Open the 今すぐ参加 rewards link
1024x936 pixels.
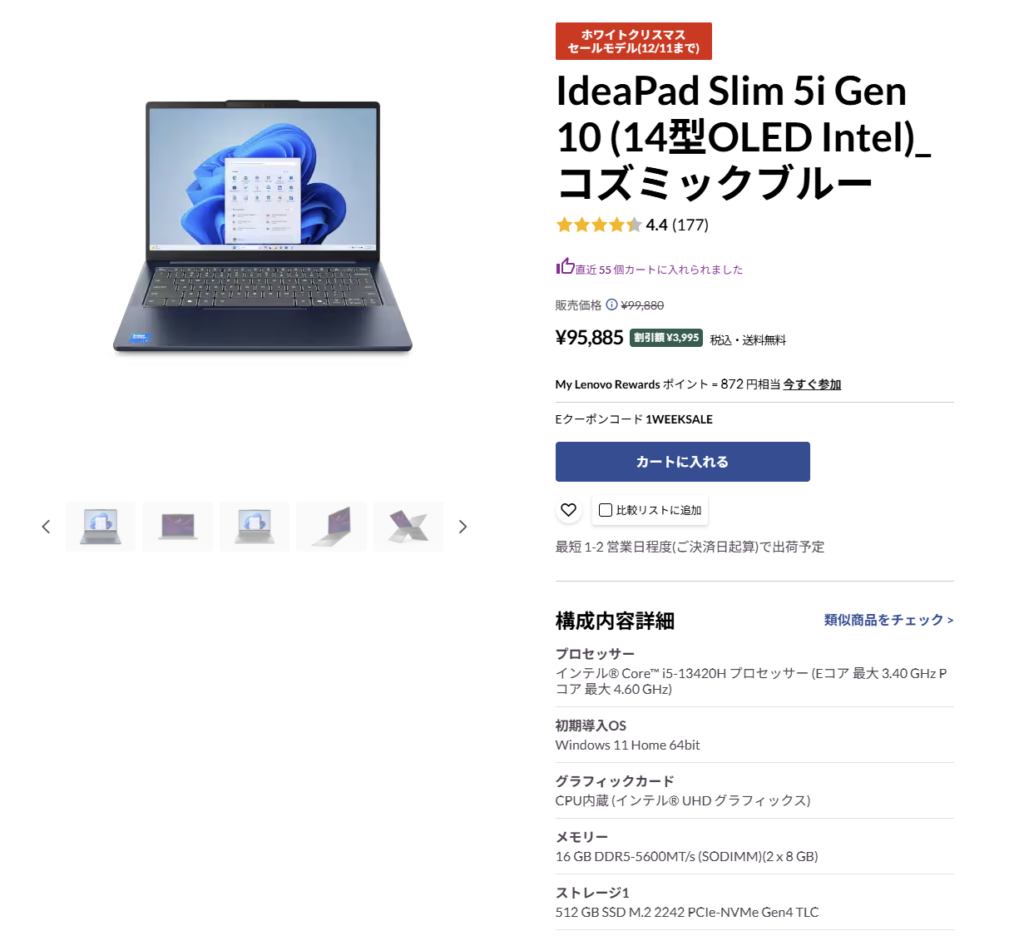pos(812,384)
